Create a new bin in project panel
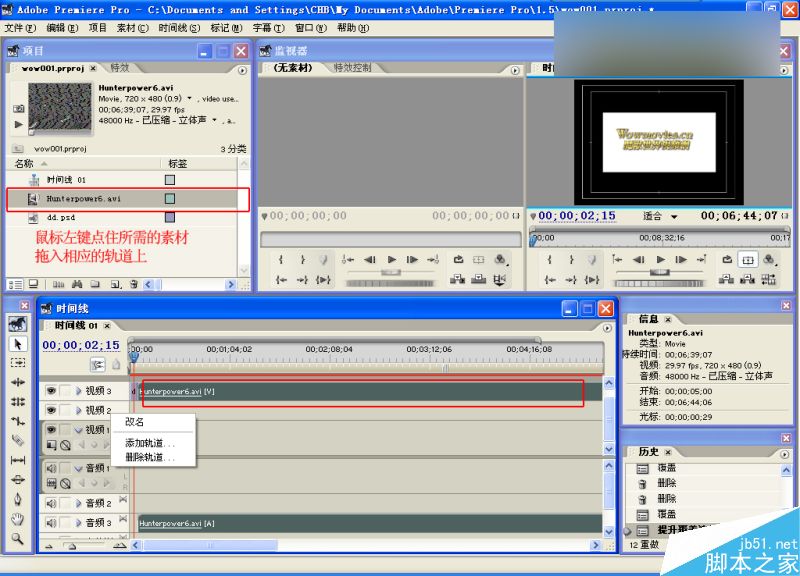The width and height of the screenshot is (800, 576). click(x=95, y=284)
